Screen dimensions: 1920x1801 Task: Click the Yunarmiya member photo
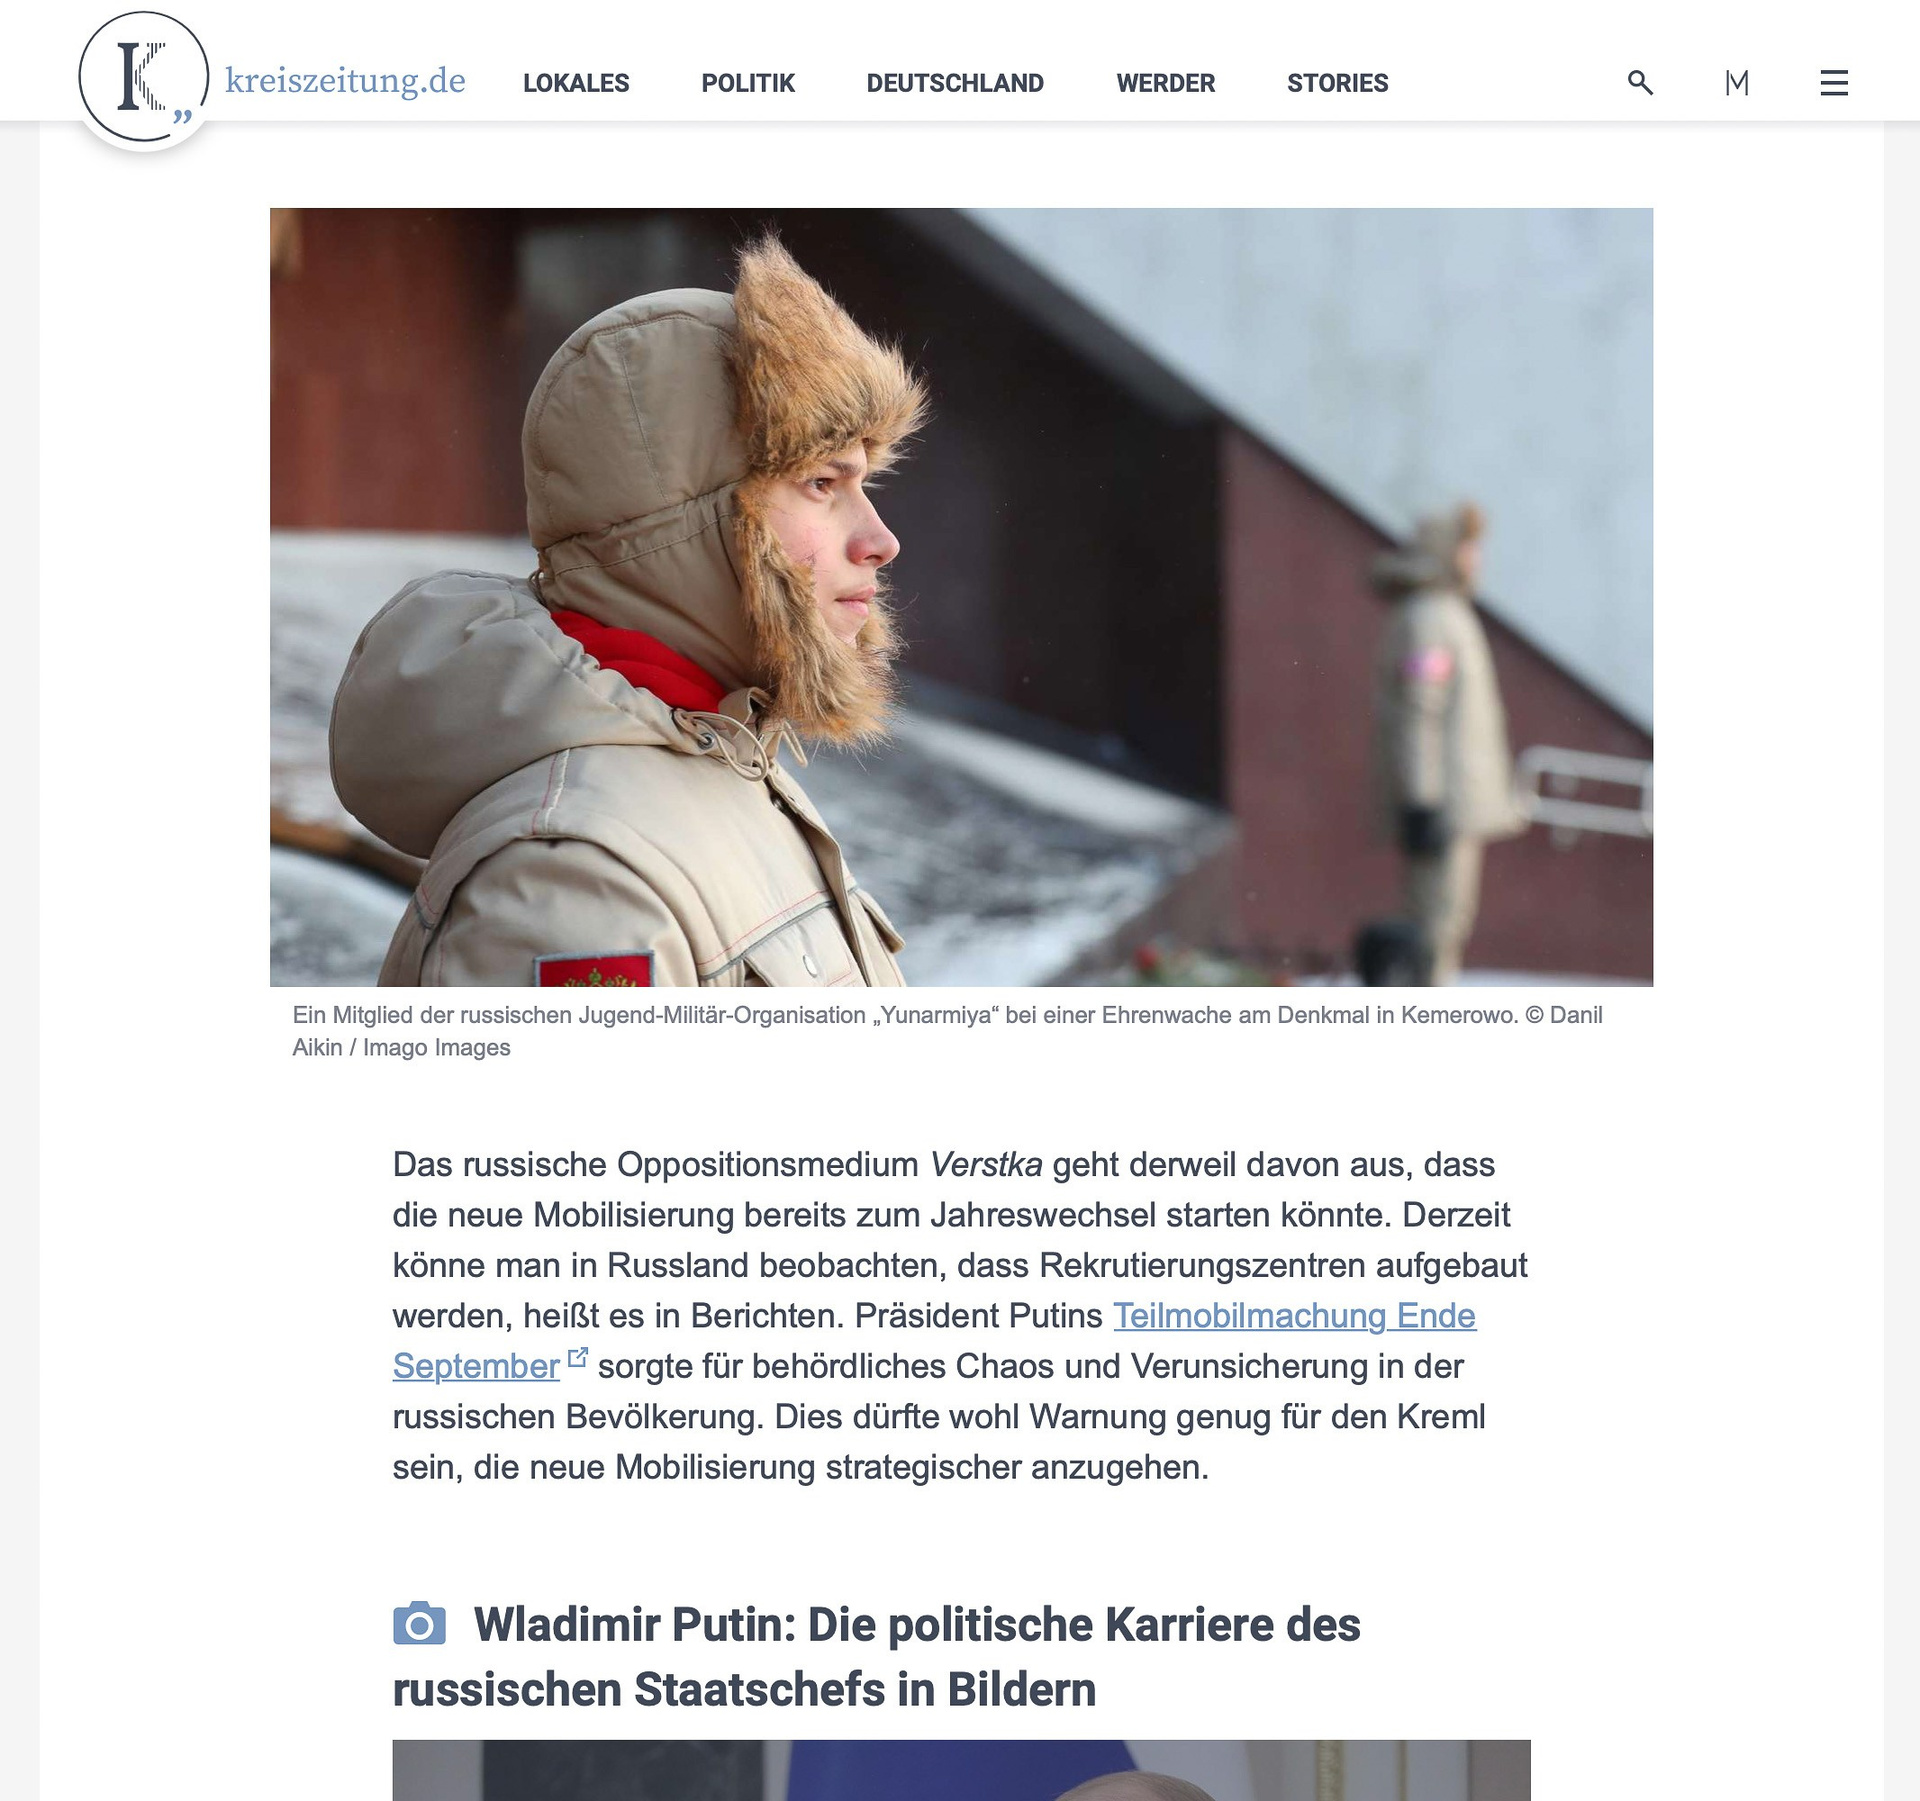pos(961,597)
